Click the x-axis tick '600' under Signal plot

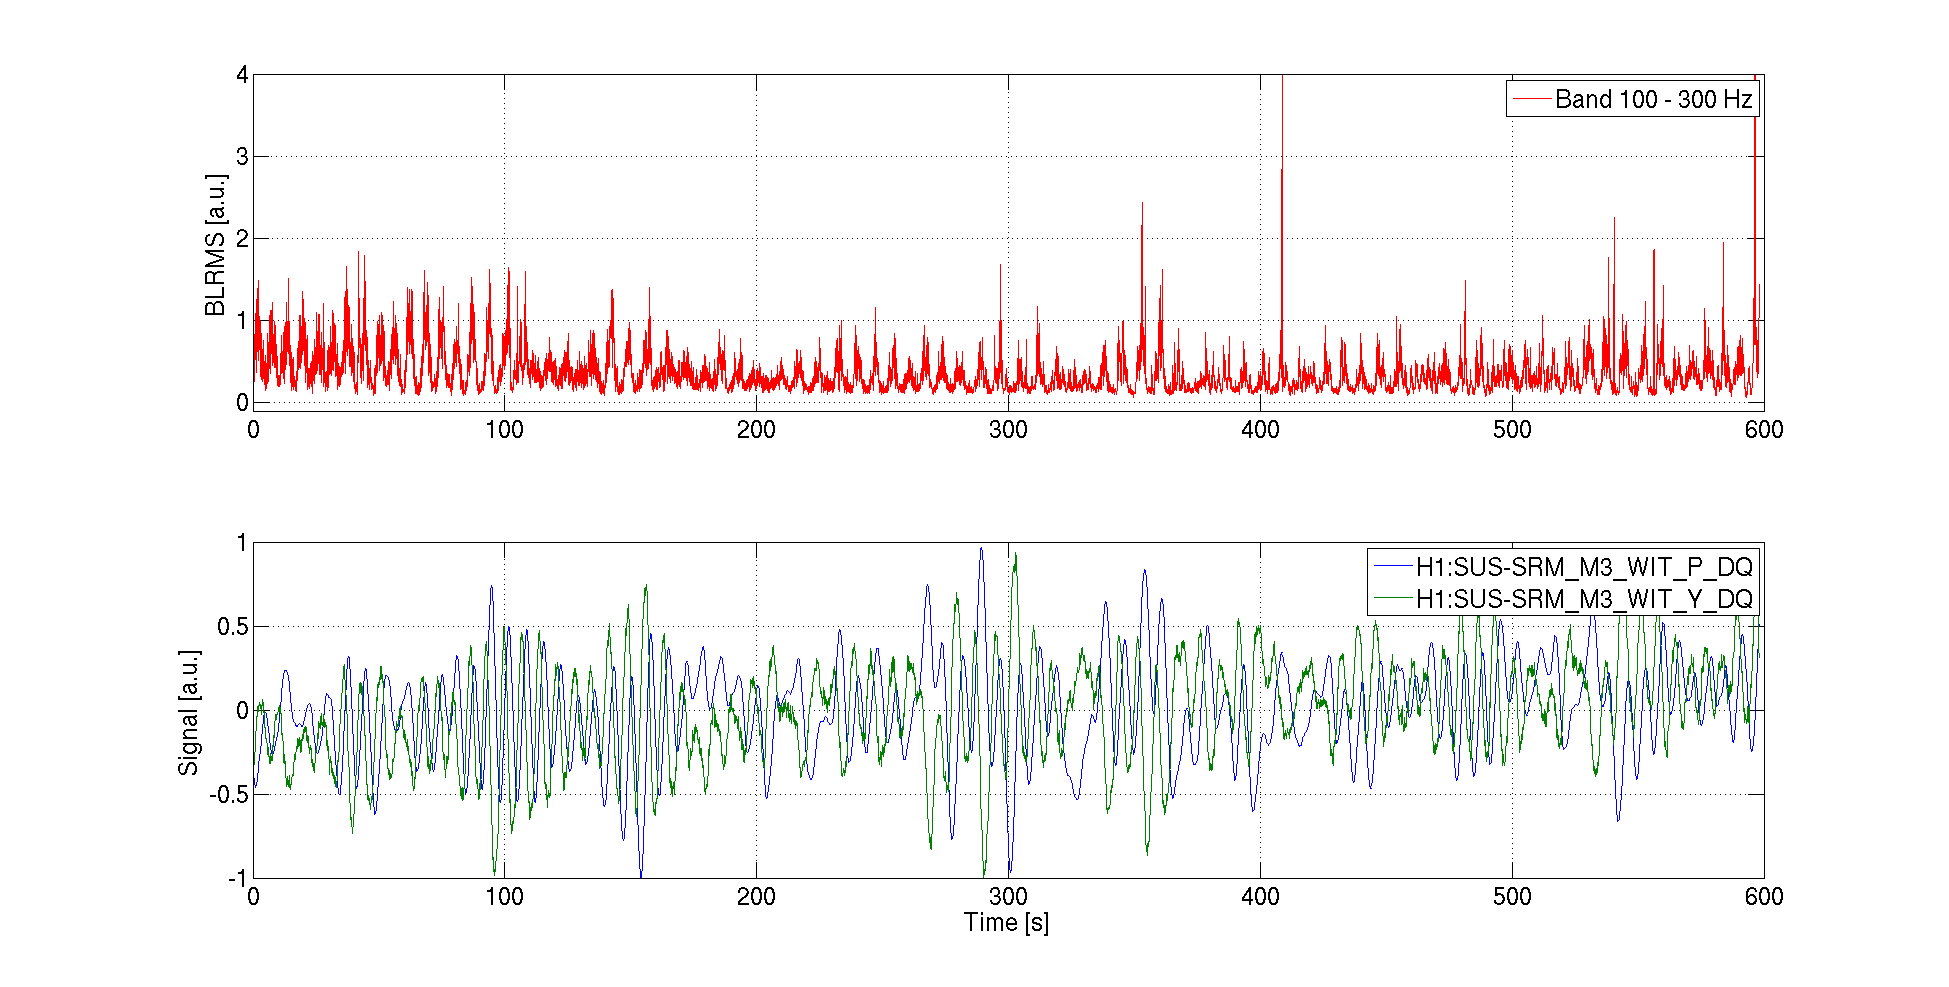[1764, 897]
